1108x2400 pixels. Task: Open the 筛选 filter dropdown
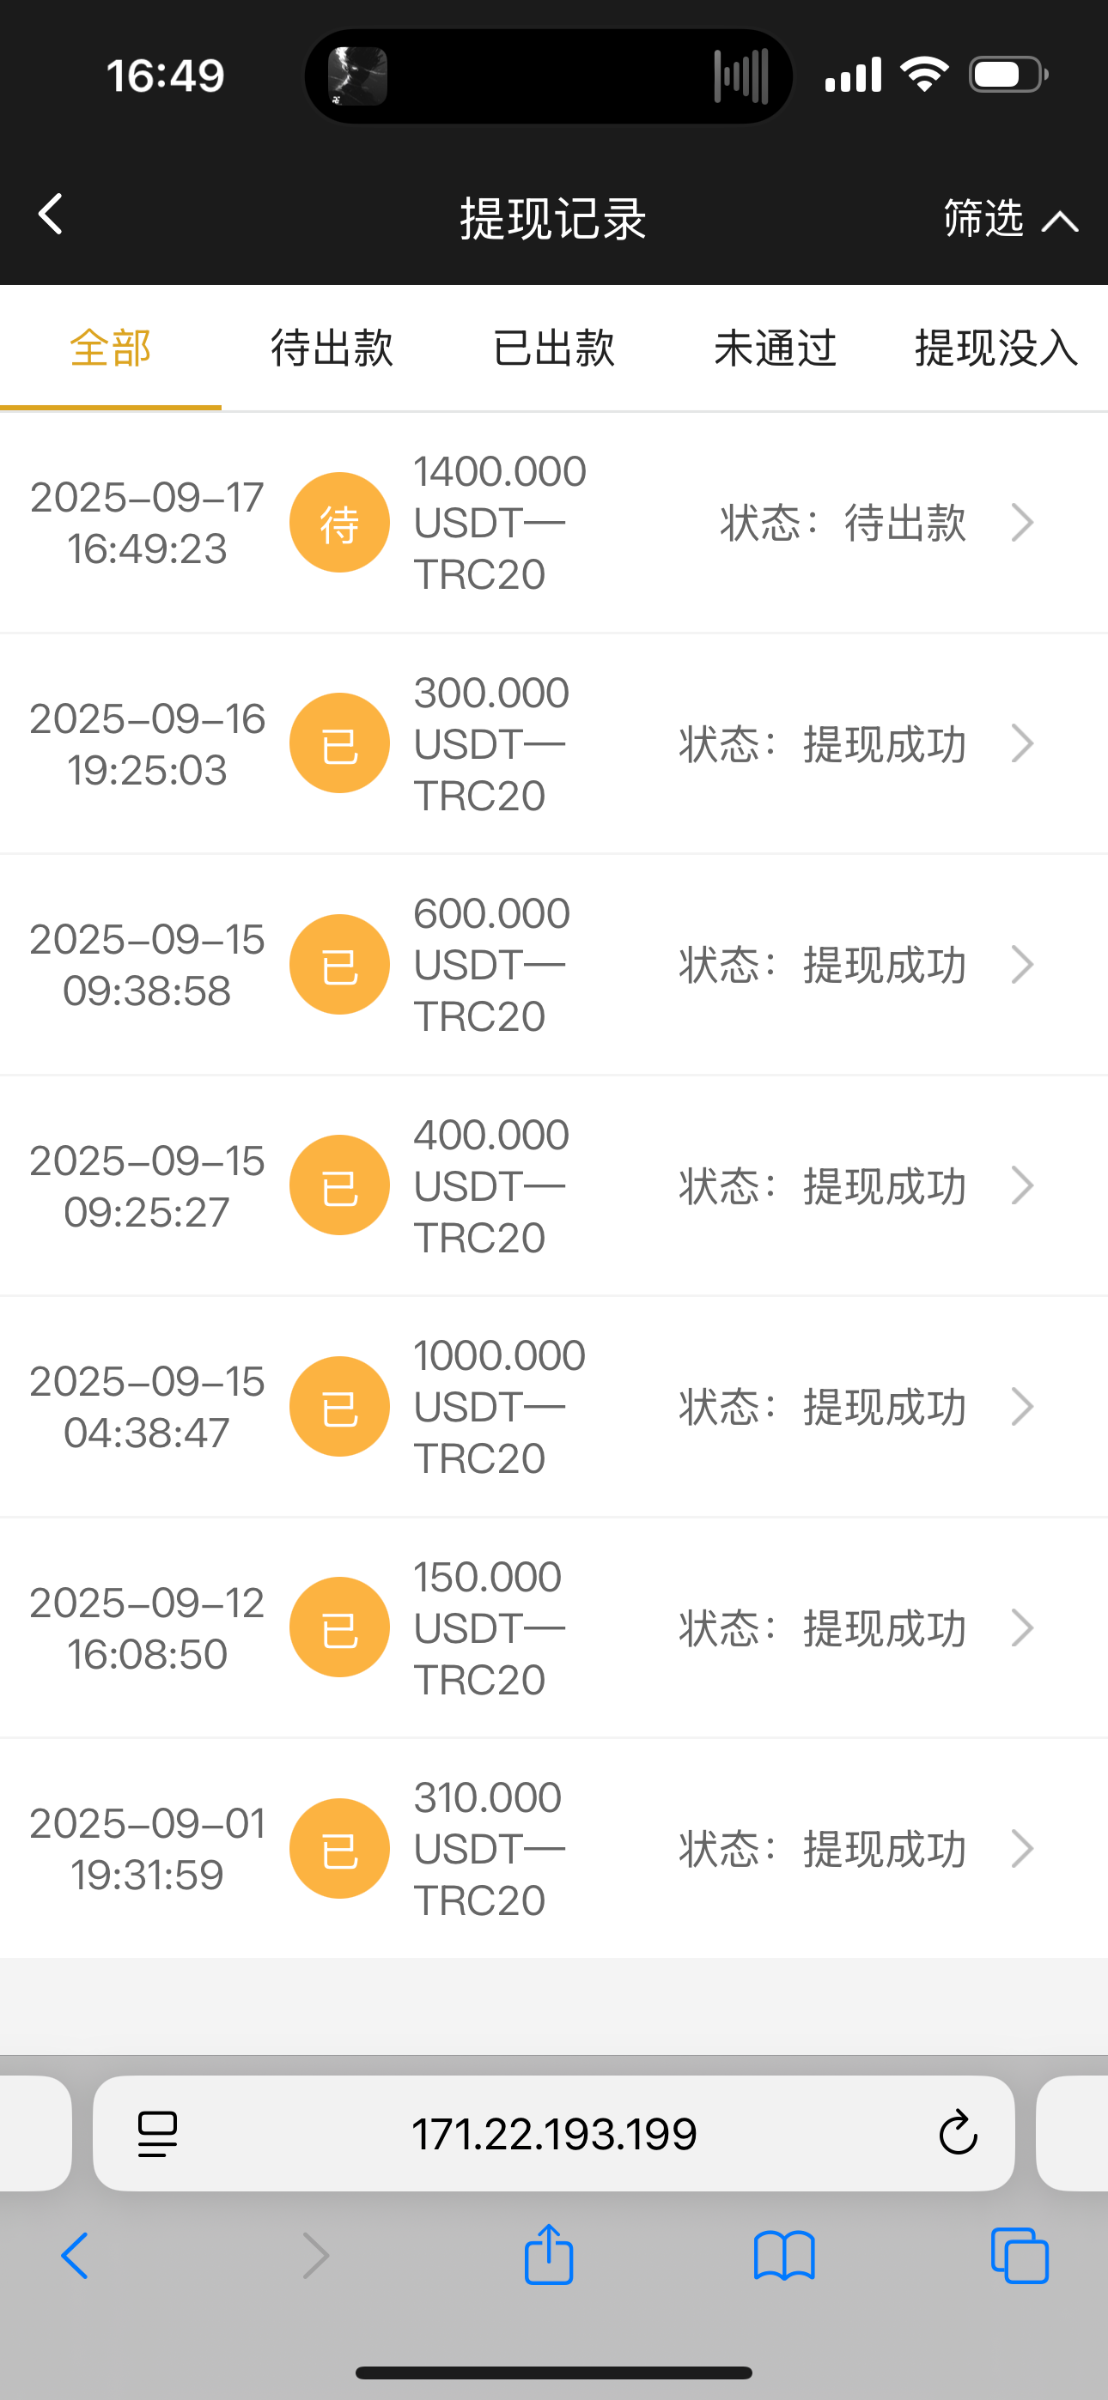(1010, 218)
